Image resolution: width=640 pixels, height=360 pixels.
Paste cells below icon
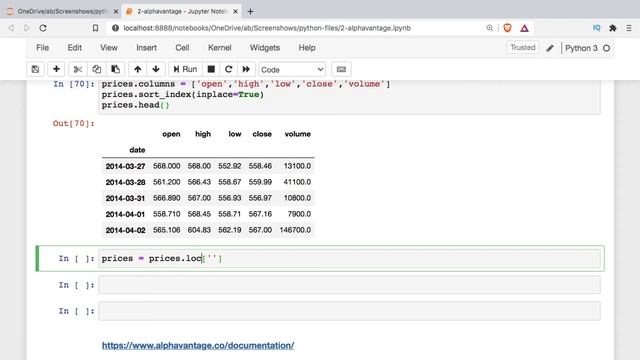point(116,69)
